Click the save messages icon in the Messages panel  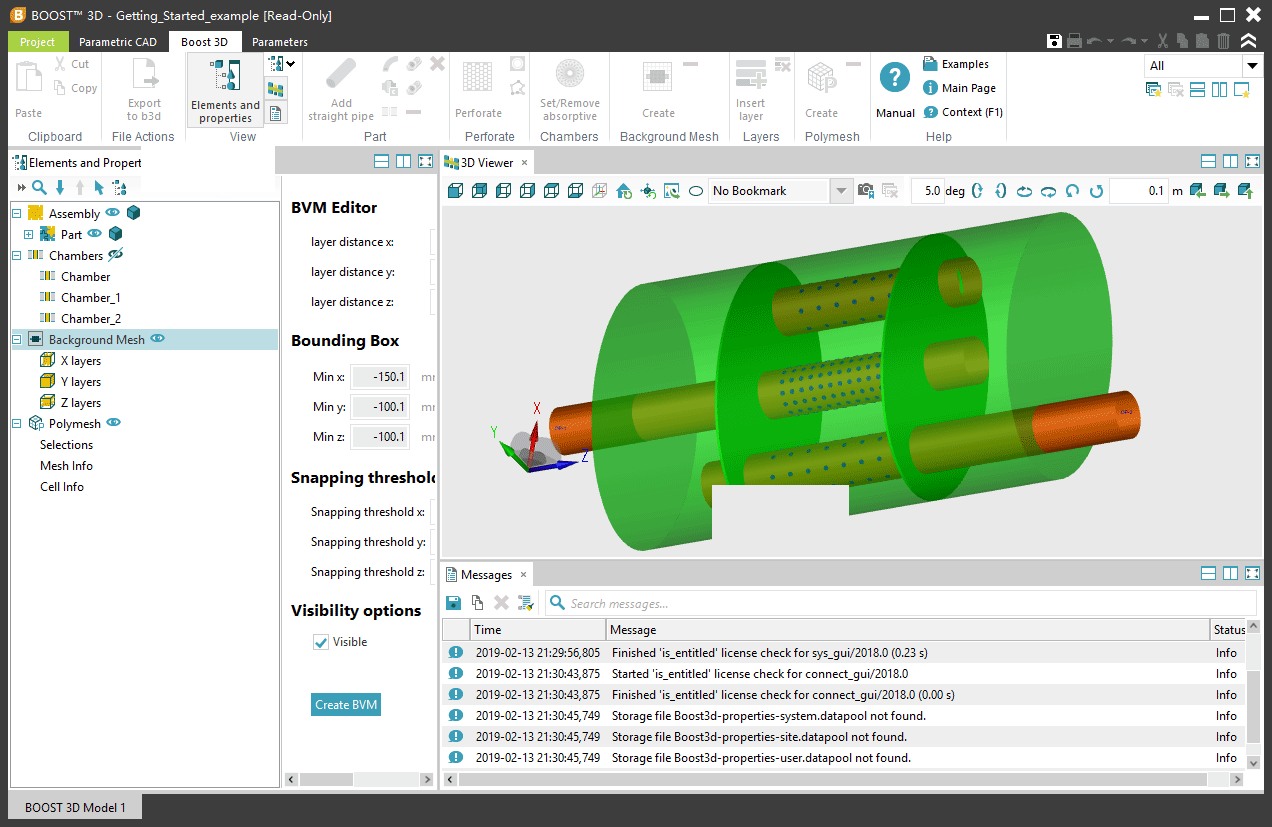pos(453,602)
